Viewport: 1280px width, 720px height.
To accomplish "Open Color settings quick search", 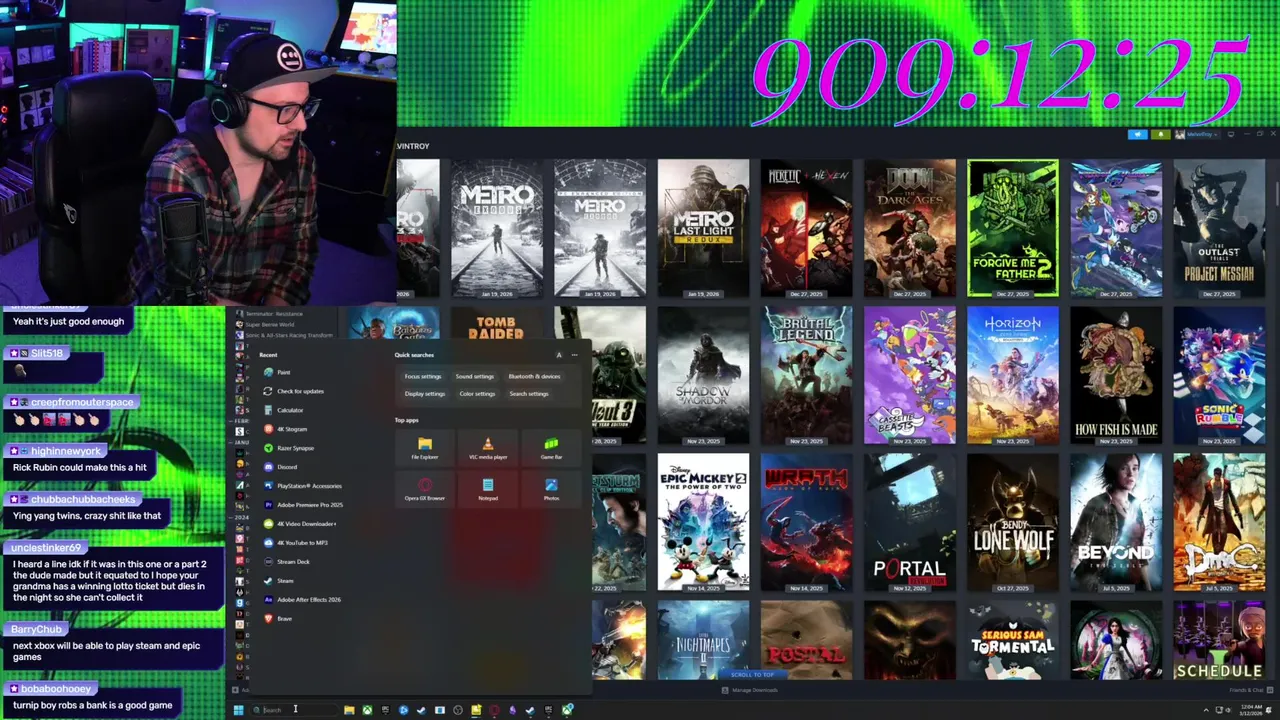I will point(477,394).
